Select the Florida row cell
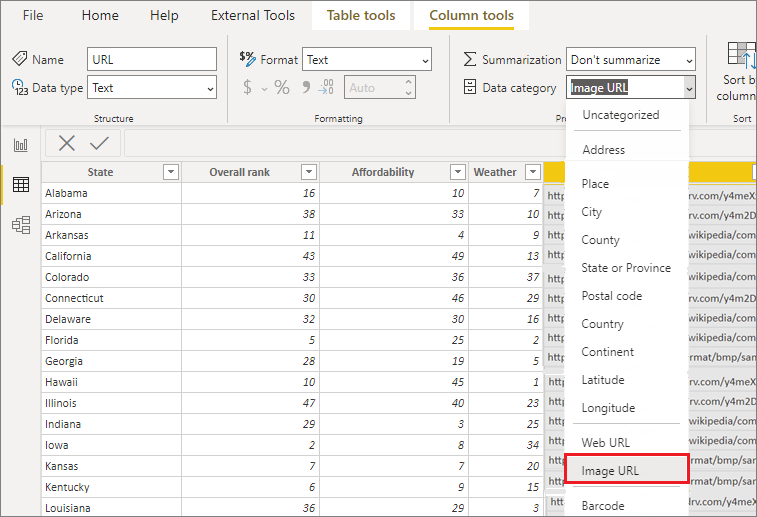The height and width of the screenshot is (517, 757). pos(112,340)
